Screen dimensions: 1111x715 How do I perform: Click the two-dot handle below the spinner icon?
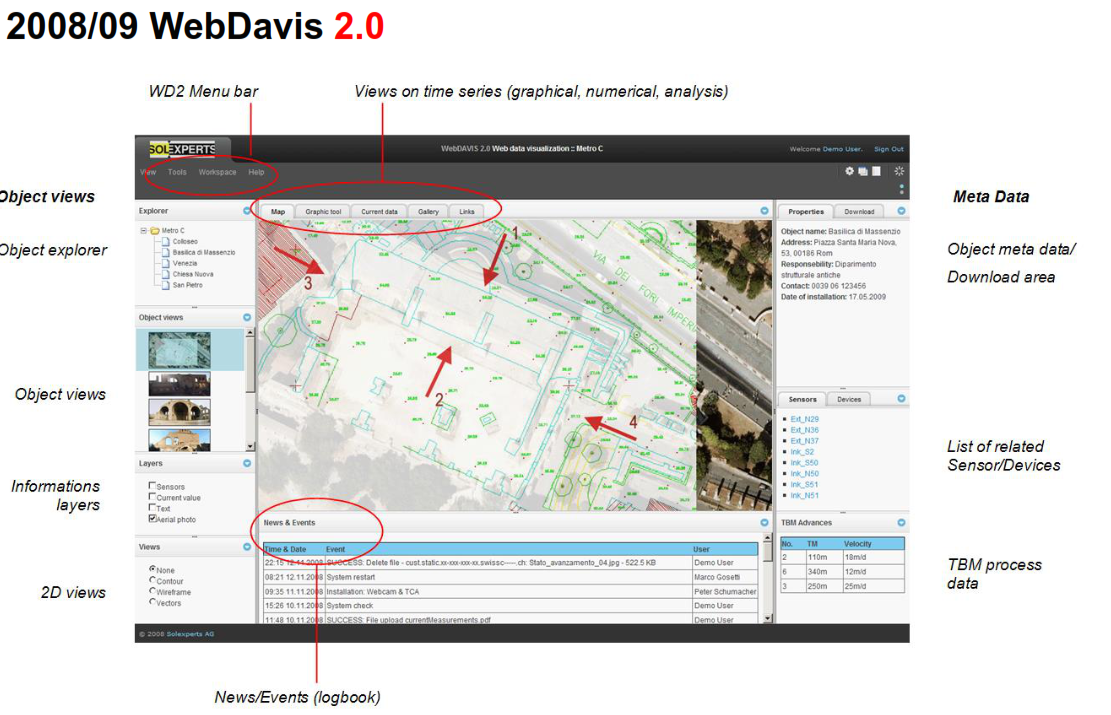click(x=901, y=189)
